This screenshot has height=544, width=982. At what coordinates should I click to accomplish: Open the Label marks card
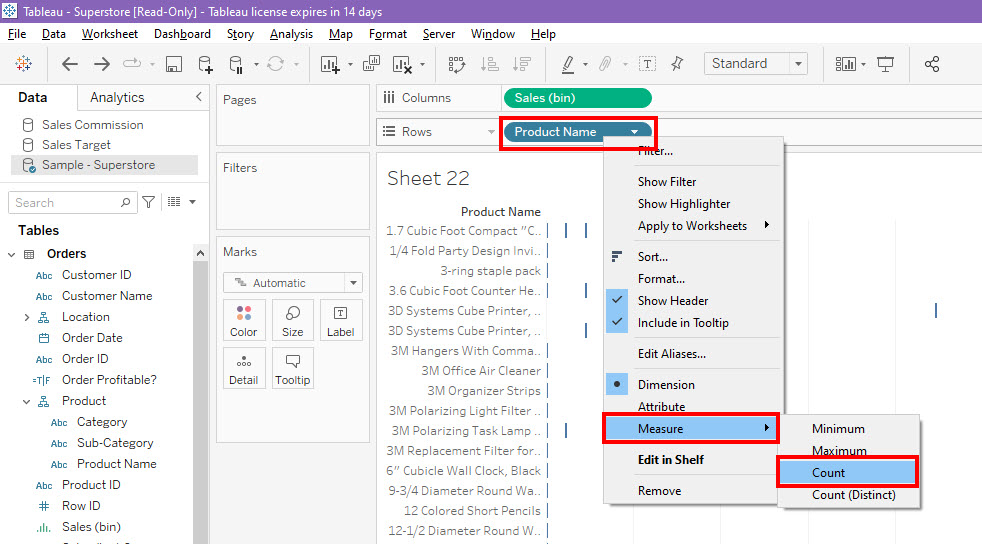click(341, 321)
